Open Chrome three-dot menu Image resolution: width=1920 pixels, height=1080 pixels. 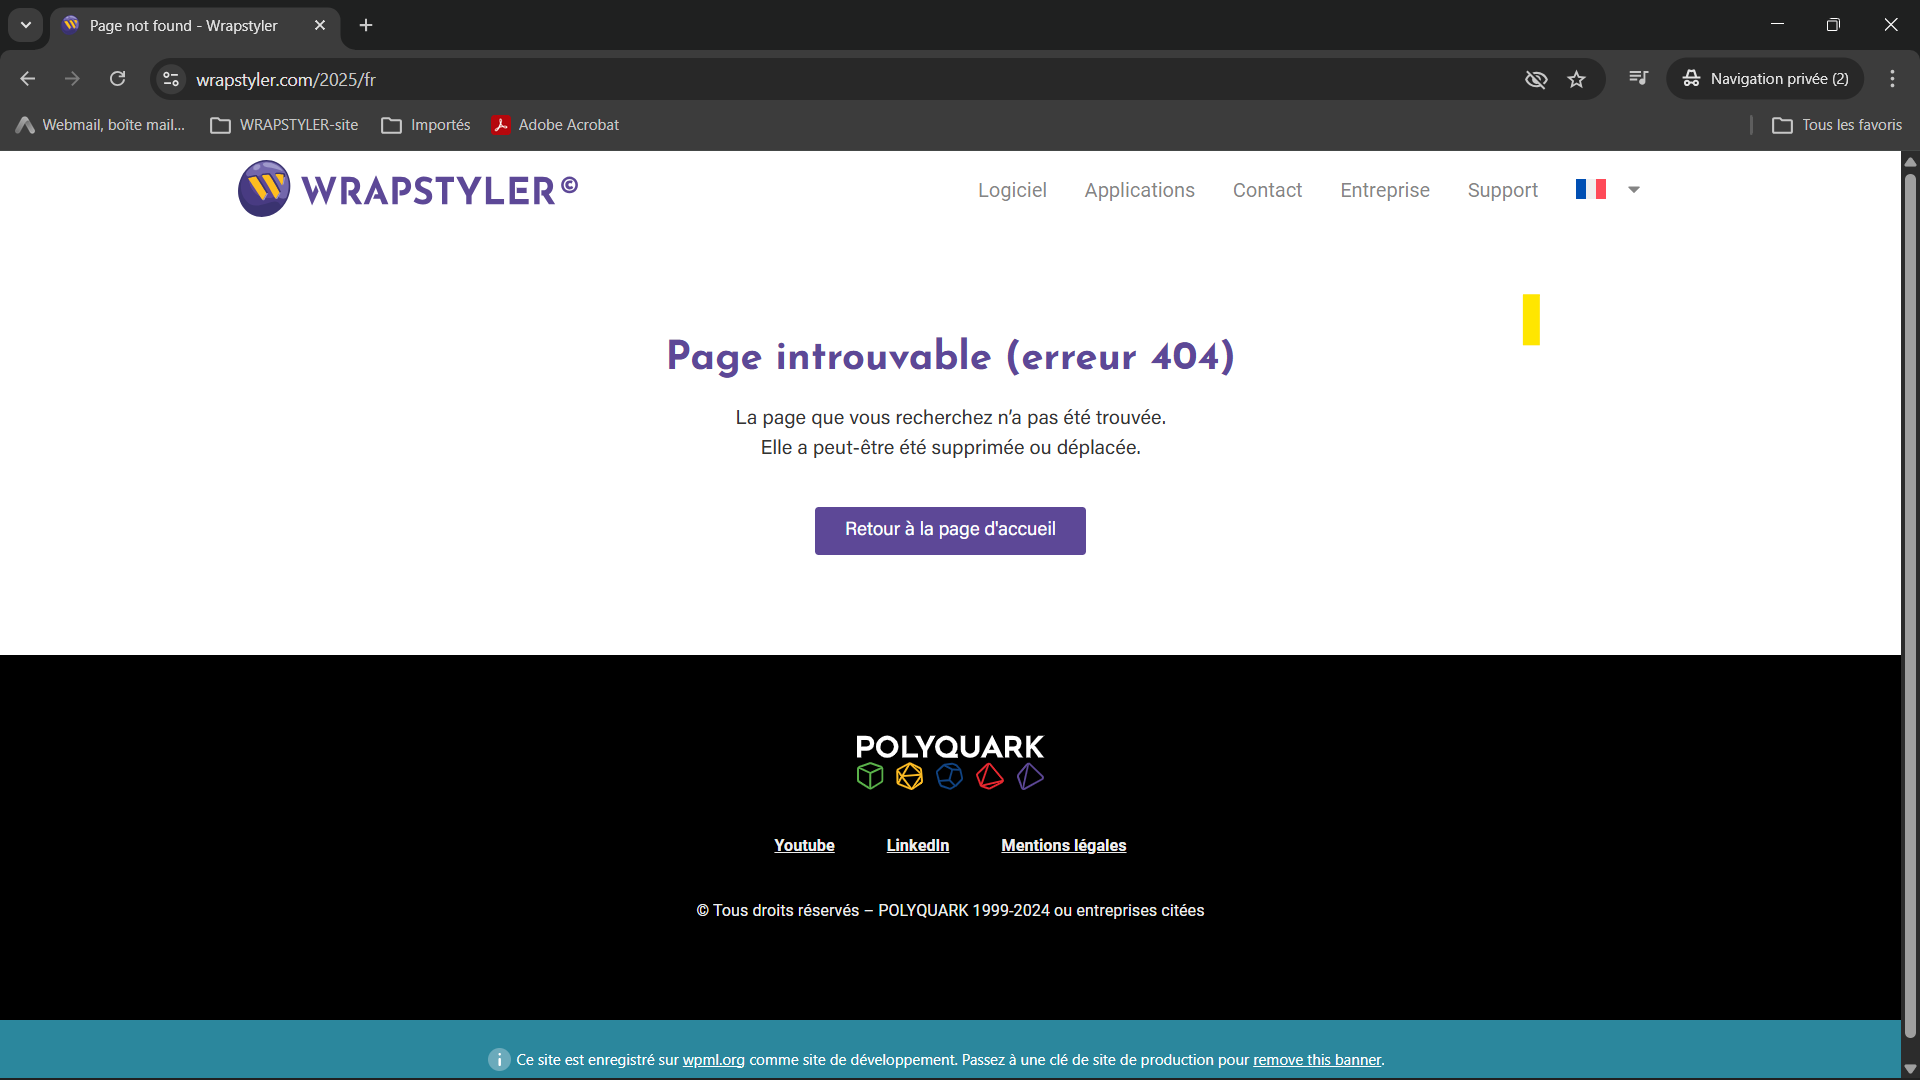pyautogui.click(x=1892, y=79)
